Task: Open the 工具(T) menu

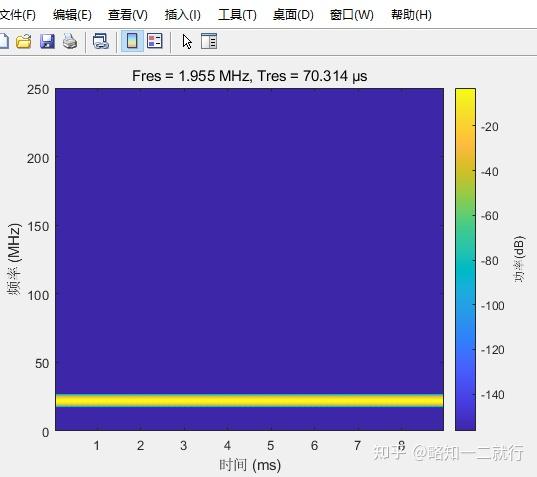Action: [x=237, y=15]
